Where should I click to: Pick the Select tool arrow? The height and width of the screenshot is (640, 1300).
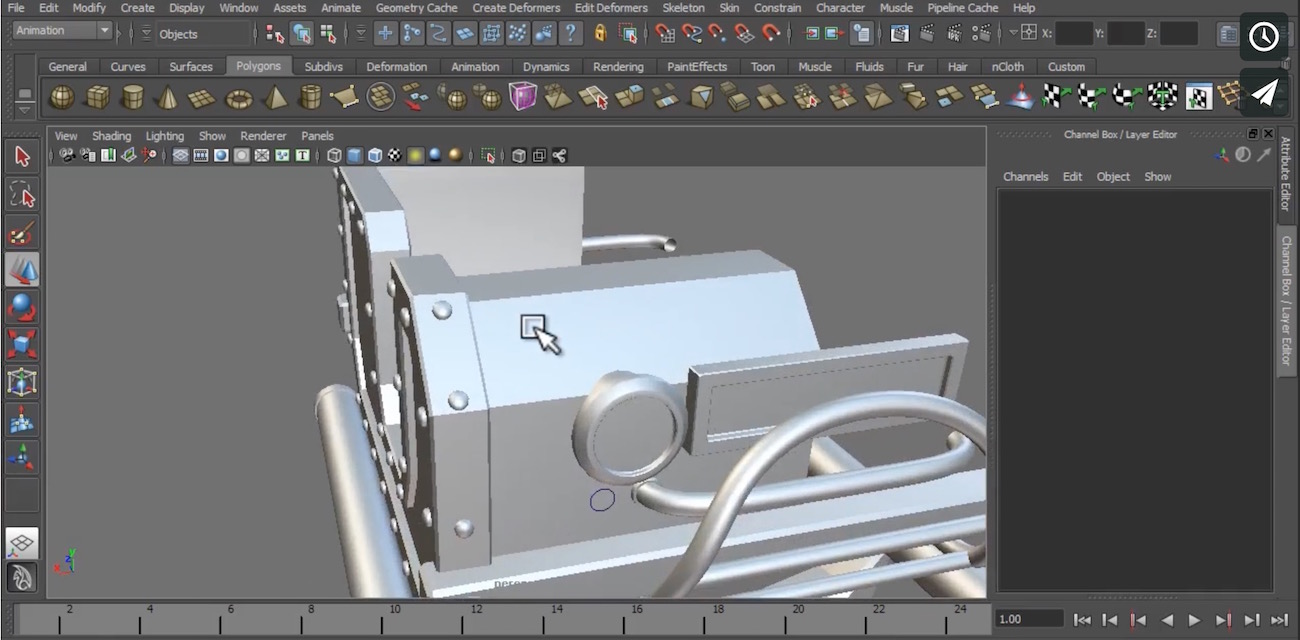click(x=22, y=156)
